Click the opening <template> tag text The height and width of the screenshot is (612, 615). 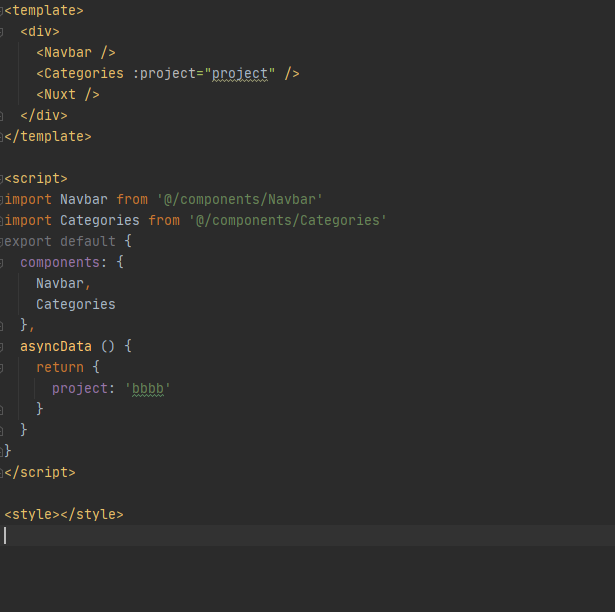pyautogui.click(x=44, y=11)
